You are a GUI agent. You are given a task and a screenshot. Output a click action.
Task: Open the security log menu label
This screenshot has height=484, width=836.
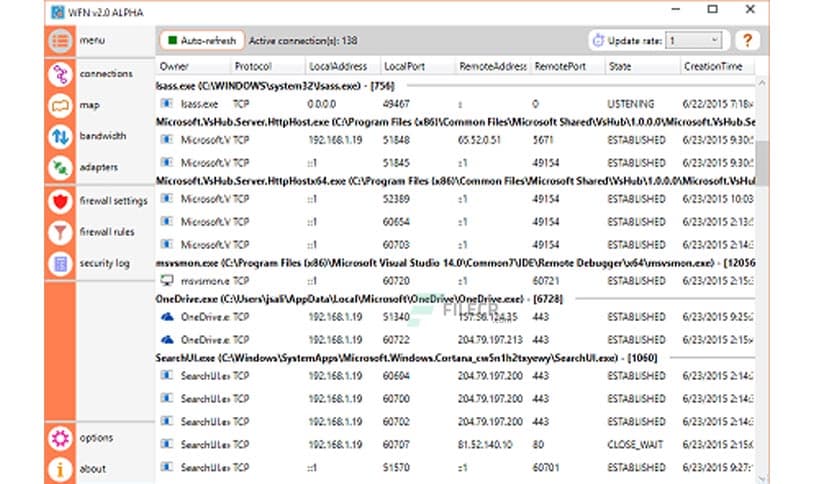[104, 263]
